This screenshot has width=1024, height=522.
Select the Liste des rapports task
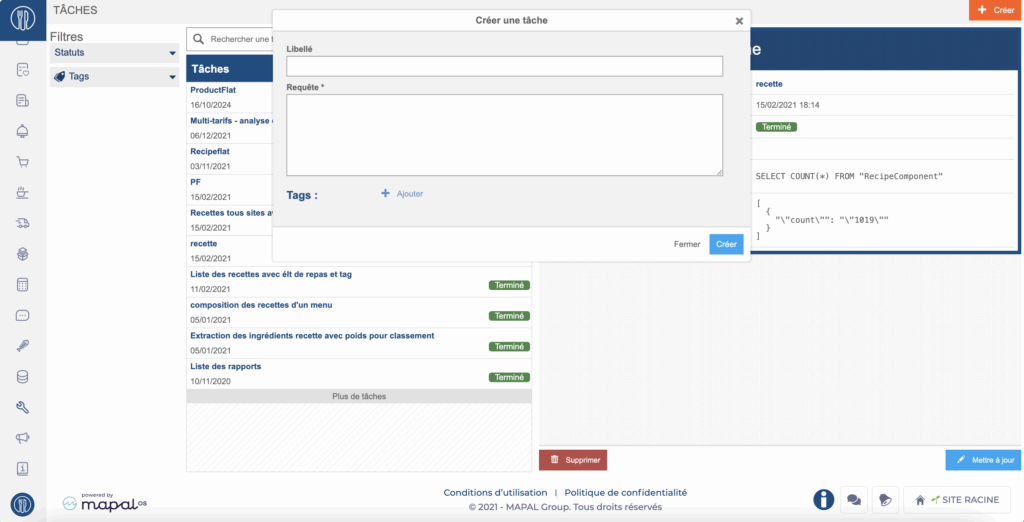226,366
